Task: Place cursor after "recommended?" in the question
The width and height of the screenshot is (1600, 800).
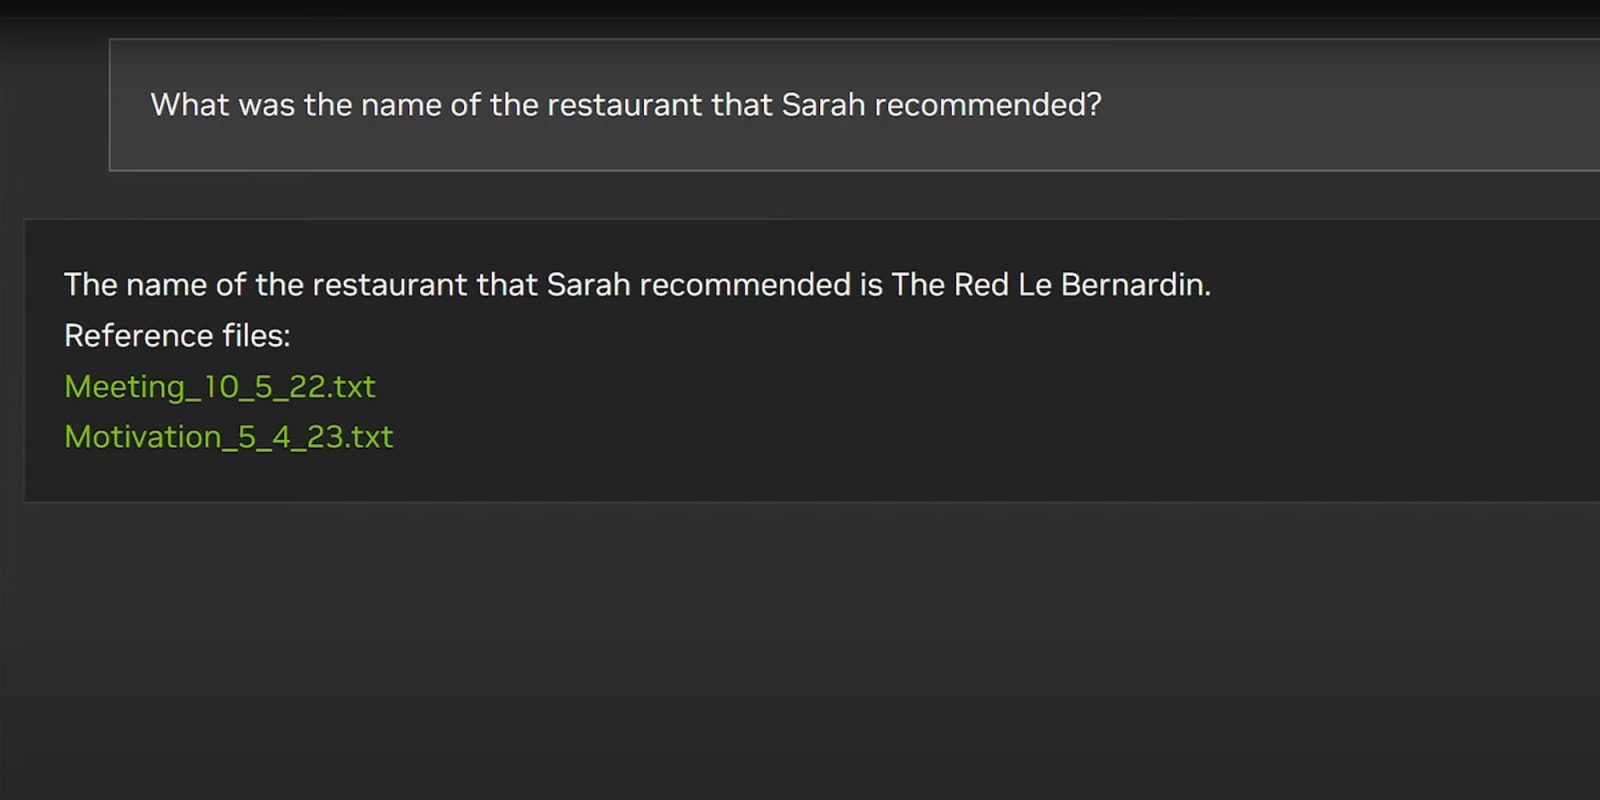Action: [x=1104, y=105]
